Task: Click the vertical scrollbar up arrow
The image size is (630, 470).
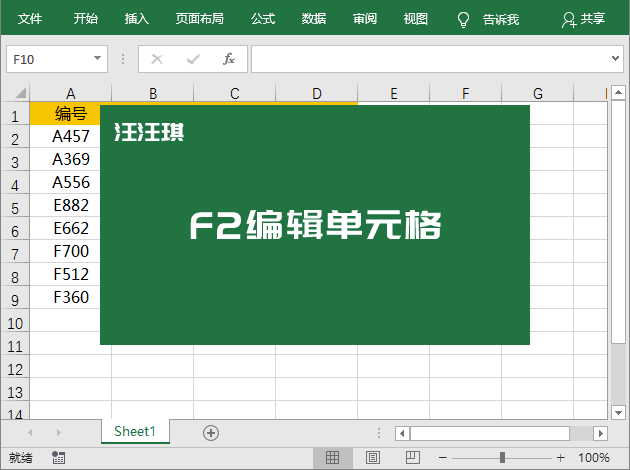Action: (618, 93)
